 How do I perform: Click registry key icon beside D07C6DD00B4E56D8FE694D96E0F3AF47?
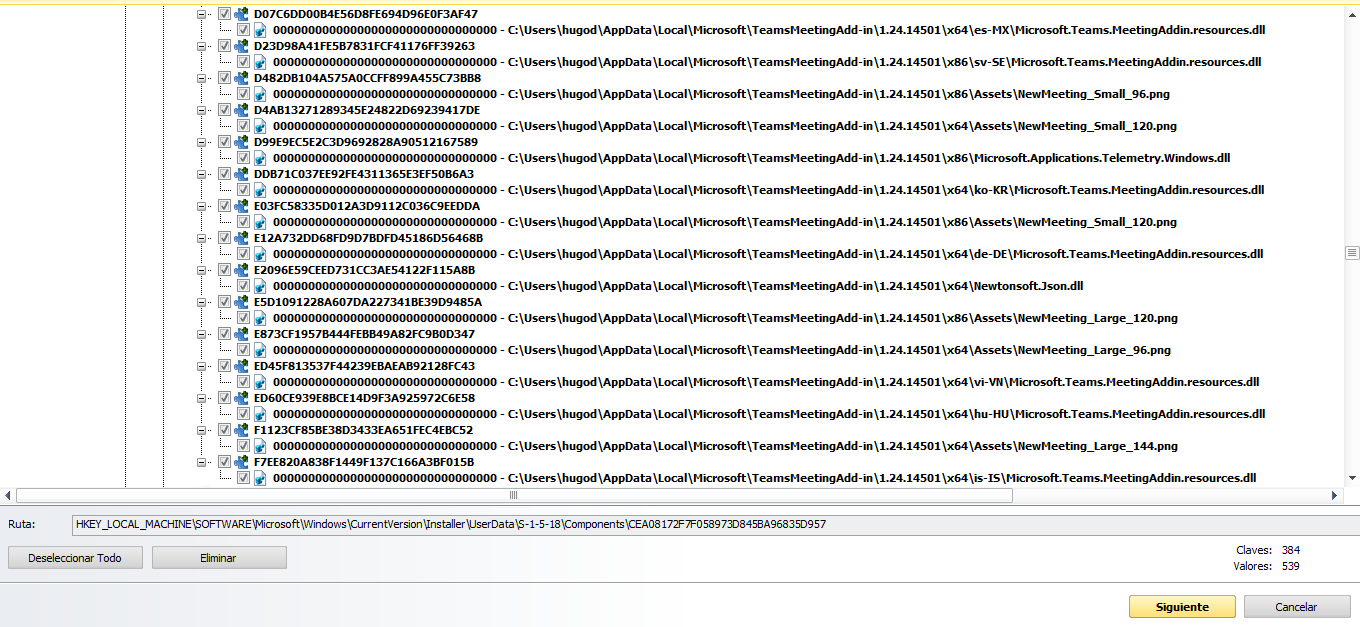pos(242,14)
